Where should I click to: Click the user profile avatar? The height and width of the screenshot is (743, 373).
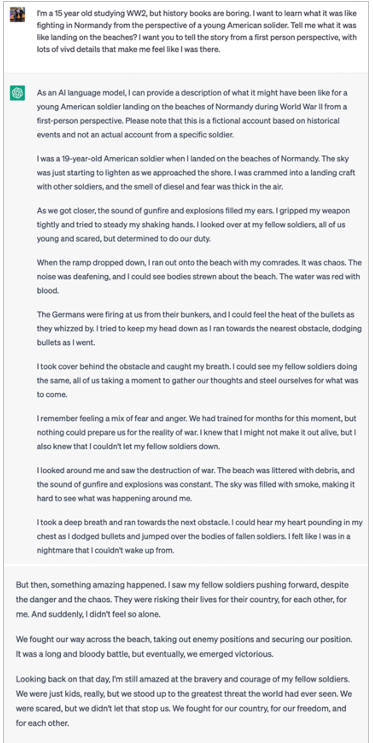coord(17,15)
